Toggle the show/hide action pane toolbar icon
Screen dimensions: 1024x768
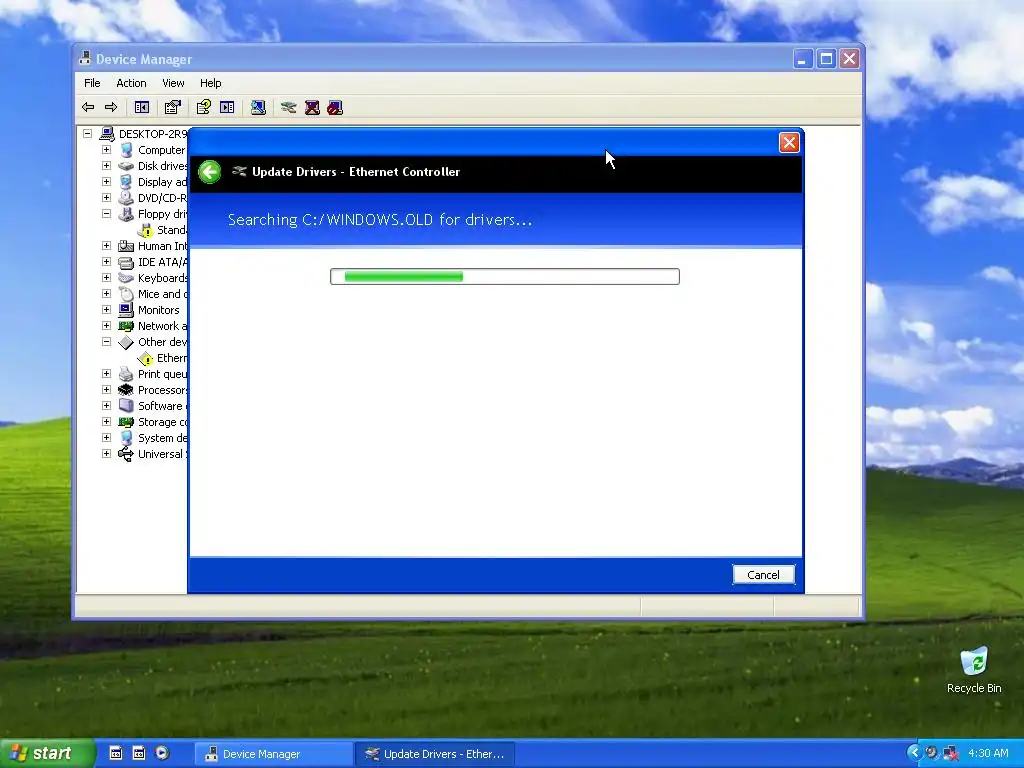(x=227, y=107)
